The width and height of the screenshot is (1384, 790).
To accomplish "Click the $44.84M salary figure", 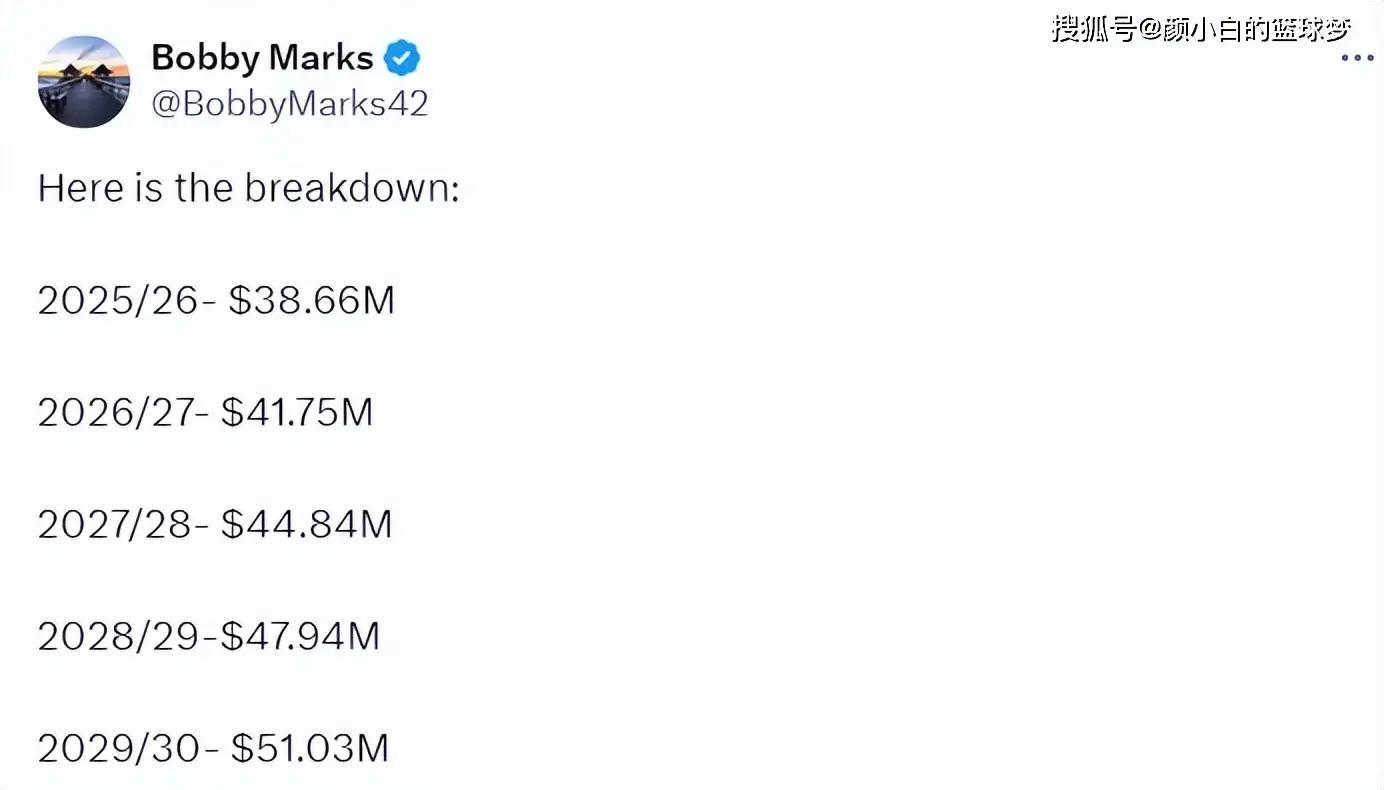I will [307, 524].
